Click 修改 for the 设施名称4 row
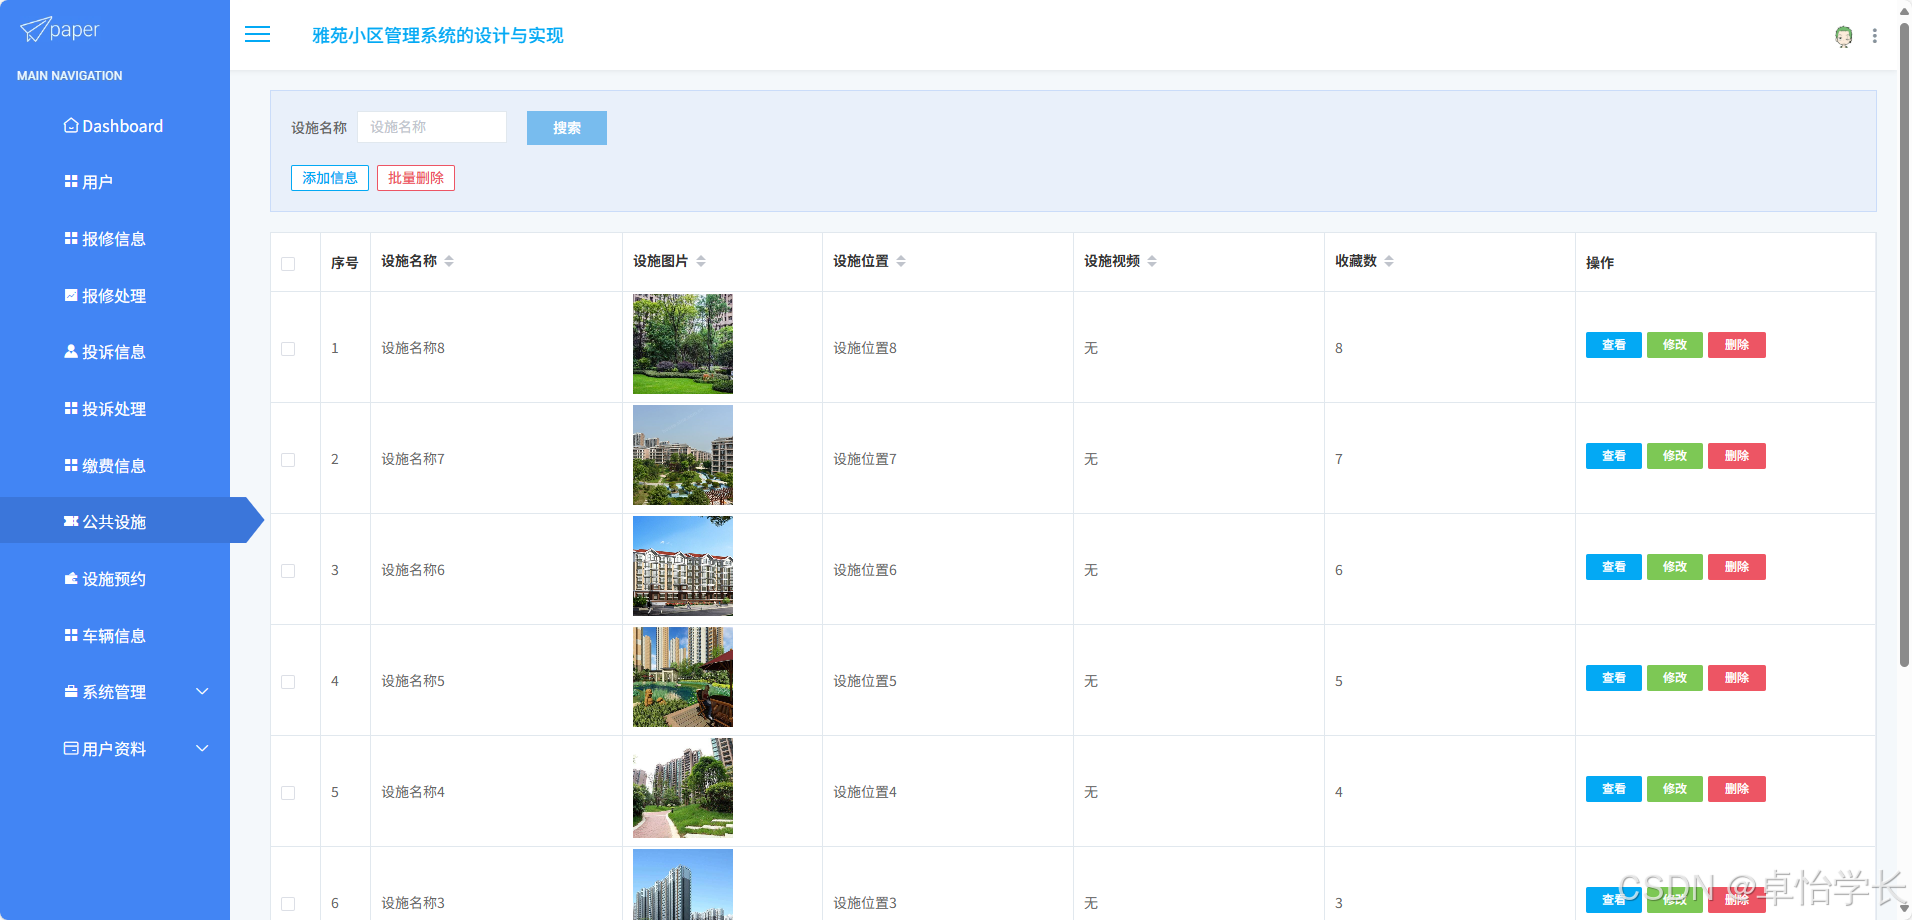 point(1675,789)
